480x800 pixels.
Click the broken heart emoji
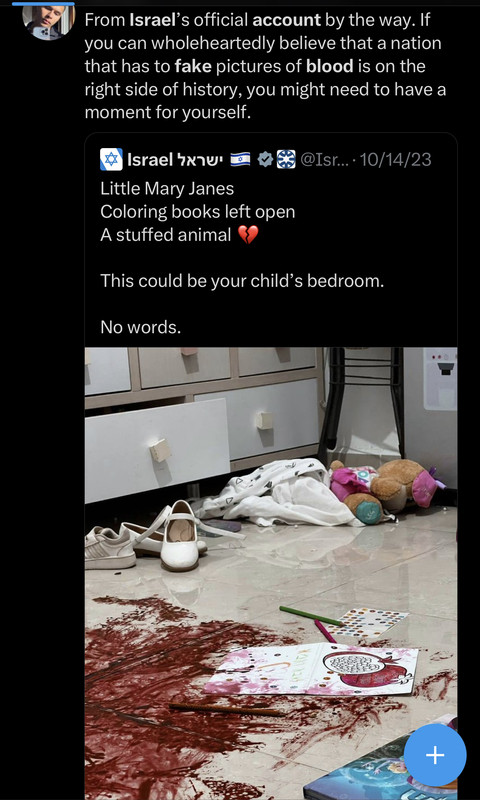(248, 235)
